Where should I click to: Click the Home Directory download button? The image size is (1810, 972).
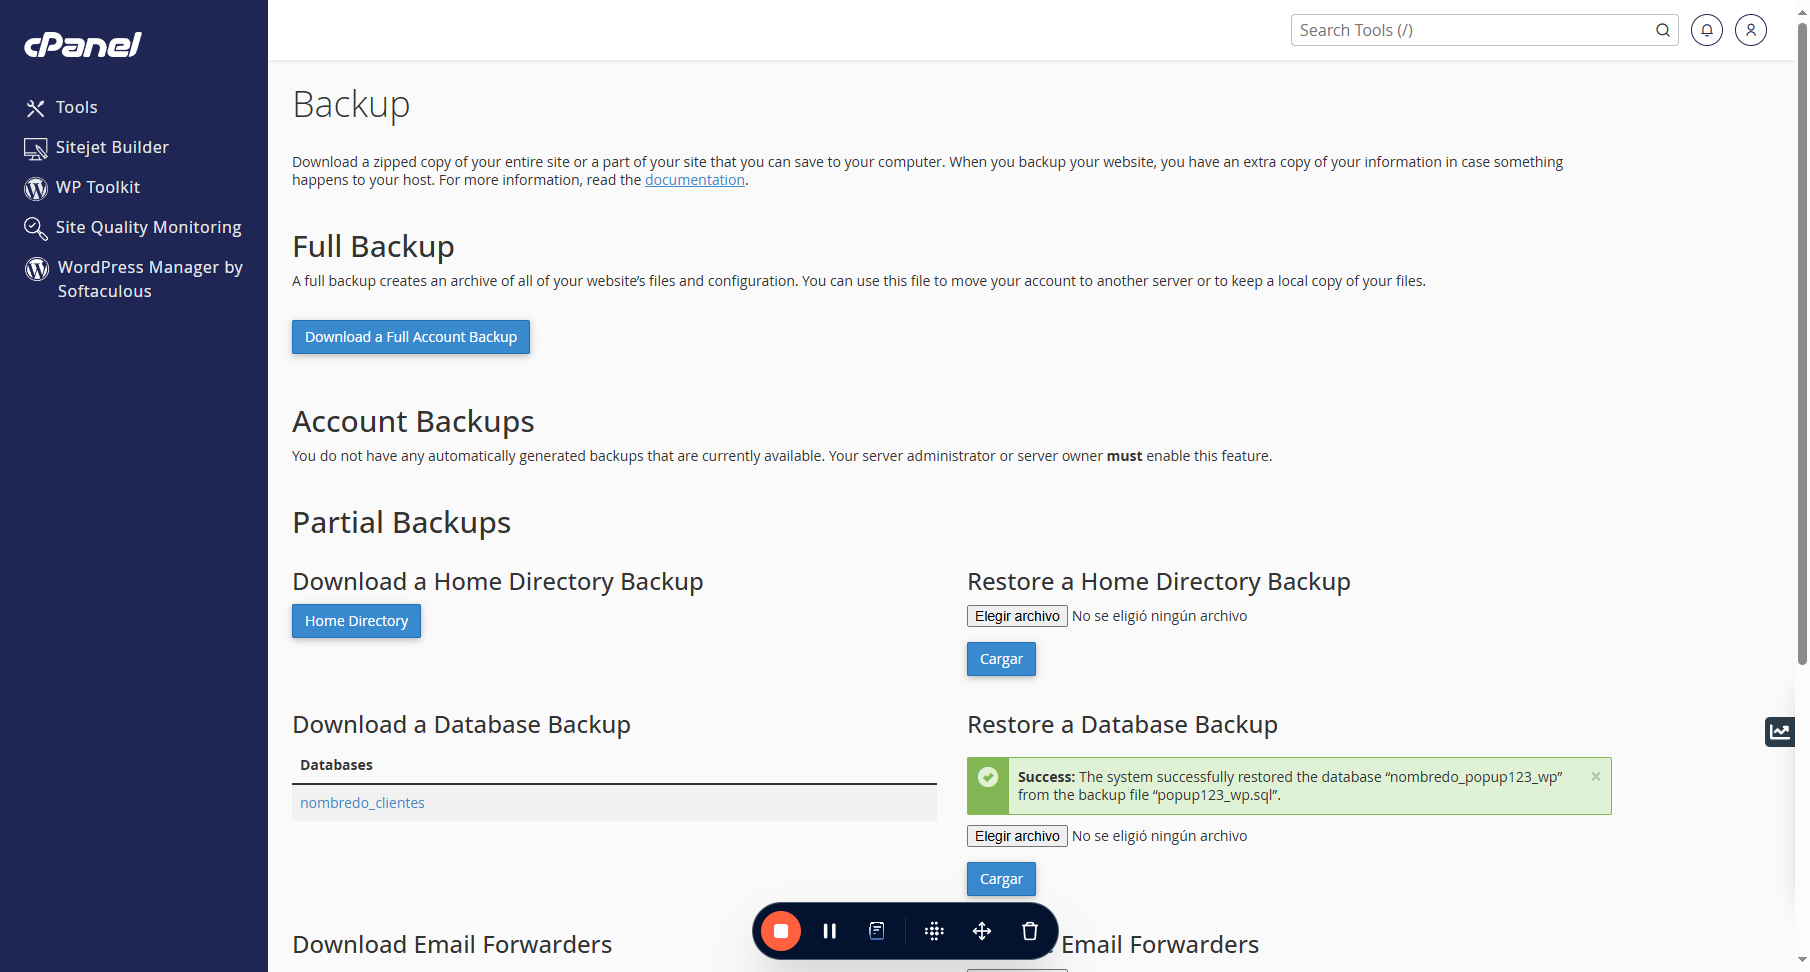point(356,621)
